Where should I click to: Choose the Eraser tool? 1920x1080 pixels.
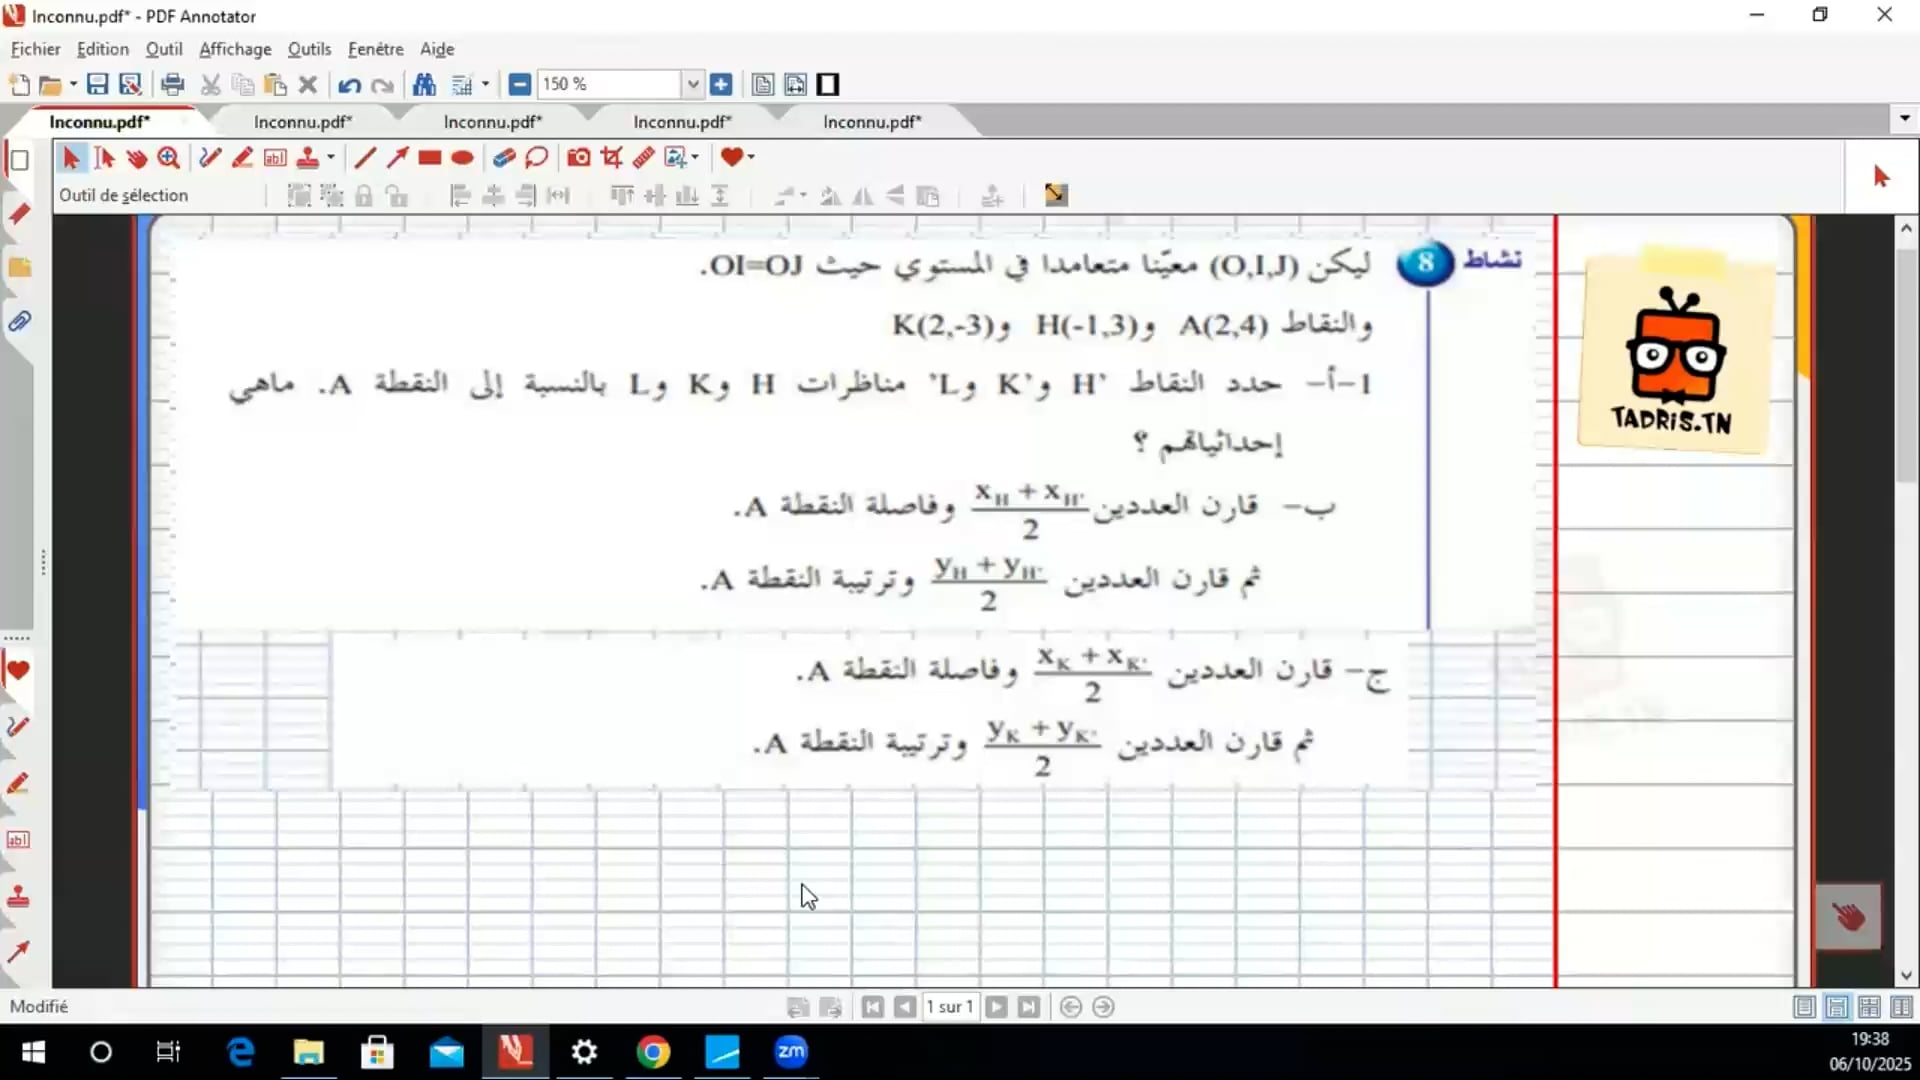[504, 157]
